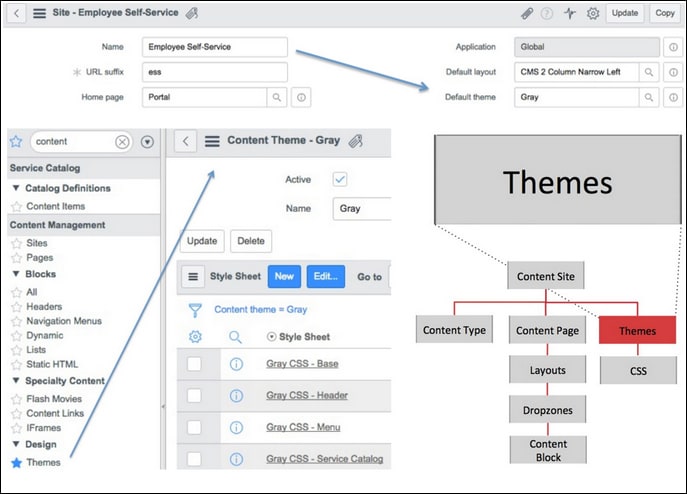The image size is (687, 494).
Task: Click New to add a Style Sheet
Action: click(x=284, y=277)
